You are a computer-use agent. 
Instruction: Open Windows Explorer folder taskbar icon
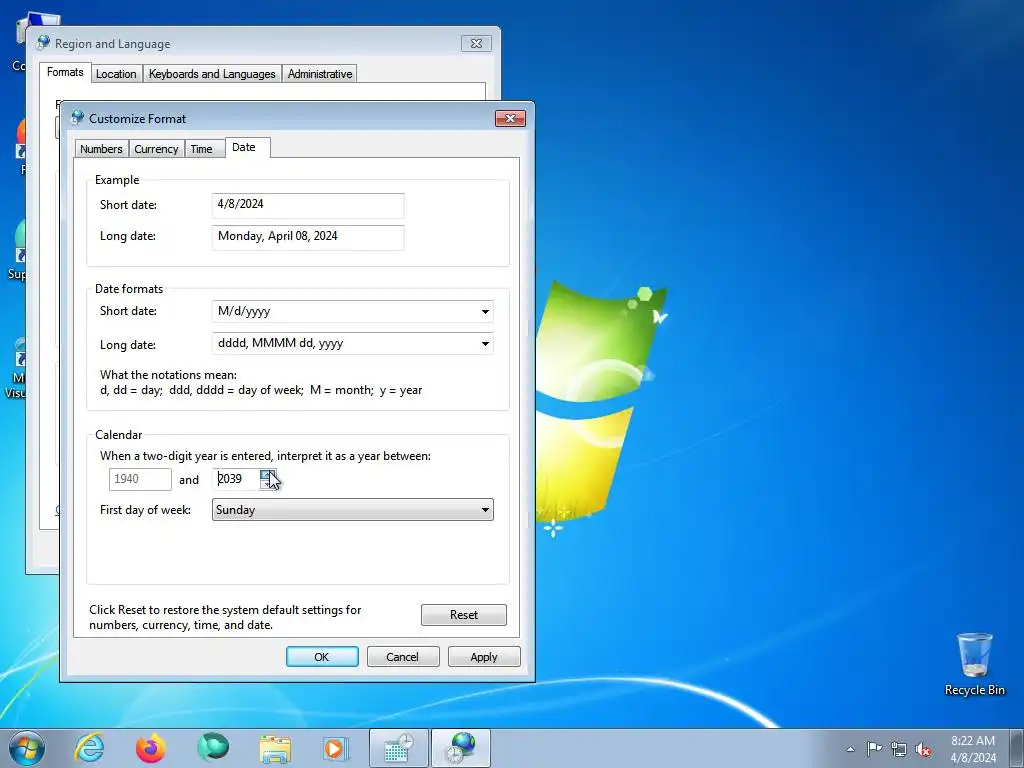(275, 748)
